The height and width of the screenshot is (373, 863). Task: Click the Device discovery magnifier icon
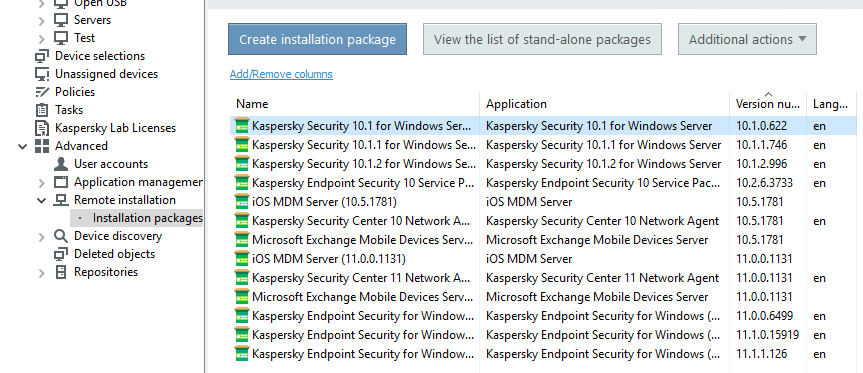[x=61, y=236]
